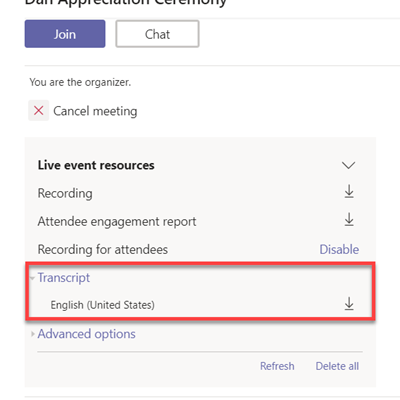Open Advanced options link text
The image size is (400, 400).
pyautogui.click(x=87, y=334)
